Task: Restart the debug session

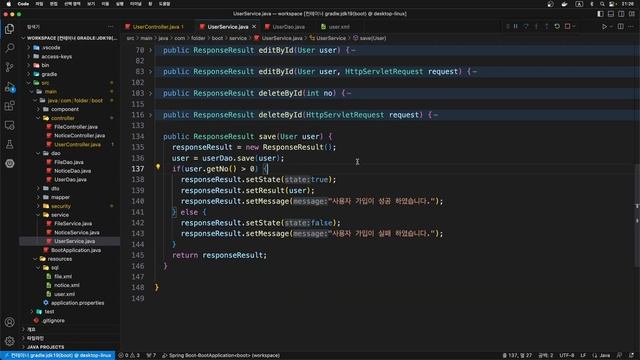Action: (557, 27)
